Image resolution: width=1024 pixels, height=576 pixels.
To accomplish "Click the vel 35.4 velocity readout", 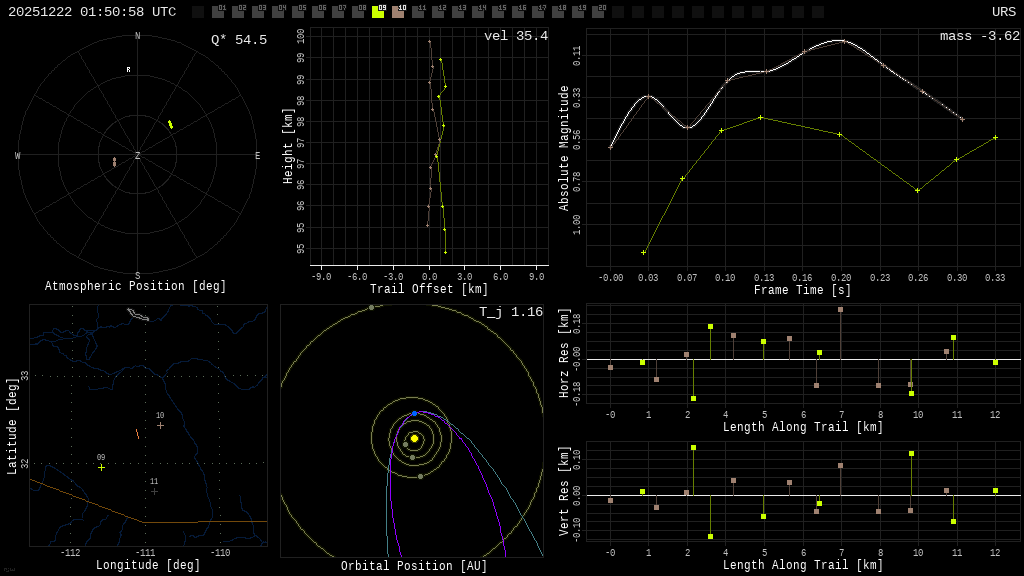I will click(x=516, y=36).
